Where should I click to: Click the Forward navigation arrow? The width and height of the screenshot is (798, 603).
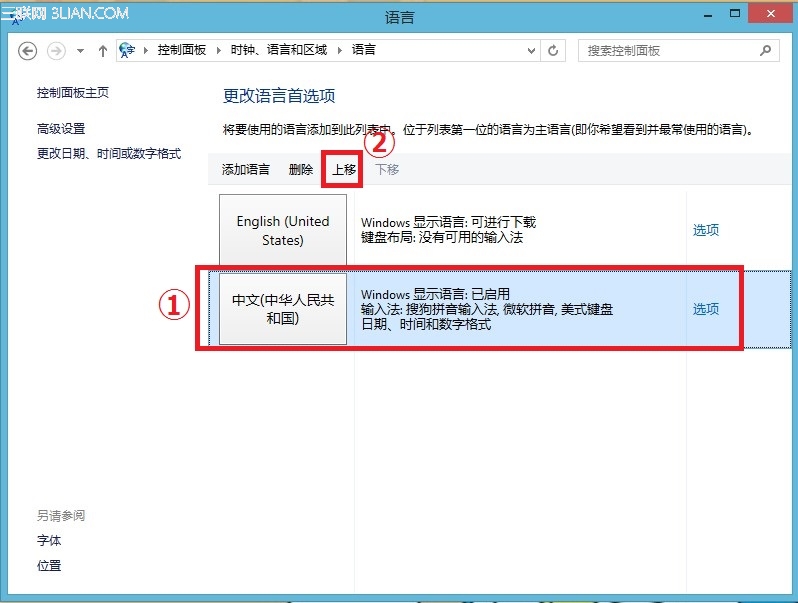tap(56, 51)
